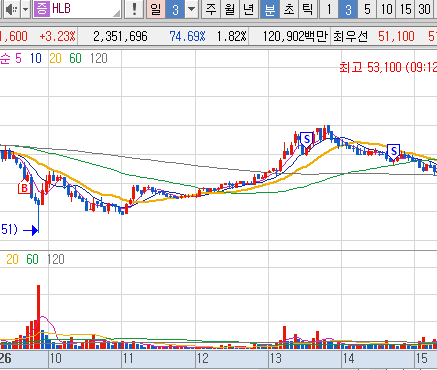
Task: Click the +3.23% change rate value
Action: coord(57,36)
